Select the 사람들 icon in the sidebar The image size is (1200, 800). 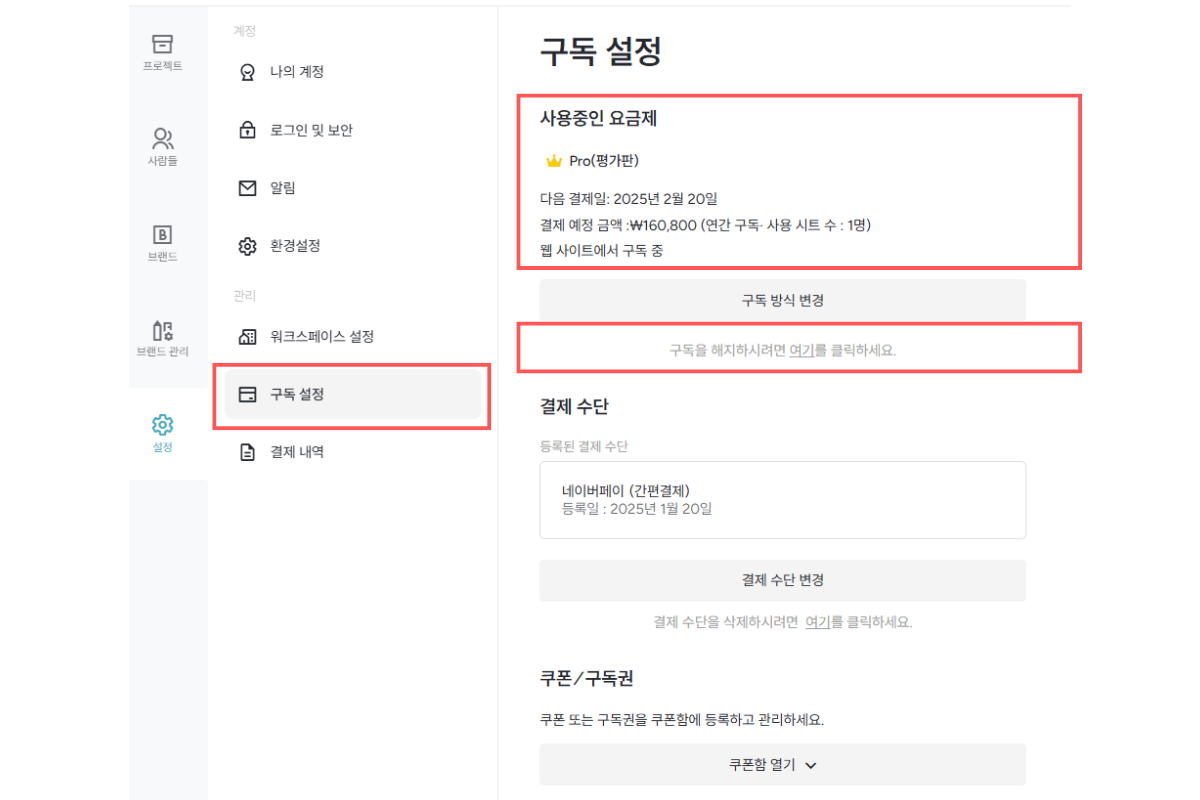(x=162, y=142)
